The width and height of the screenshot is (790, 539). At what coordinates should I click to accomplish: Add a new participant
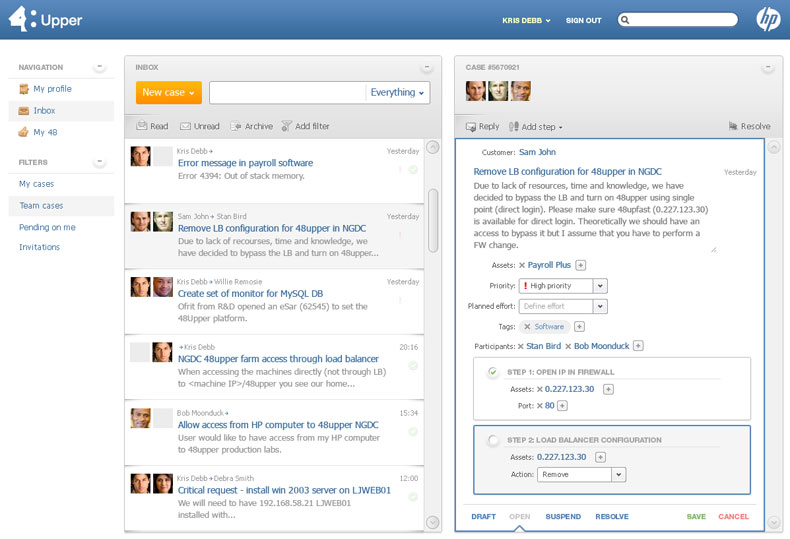coord(638,346)
